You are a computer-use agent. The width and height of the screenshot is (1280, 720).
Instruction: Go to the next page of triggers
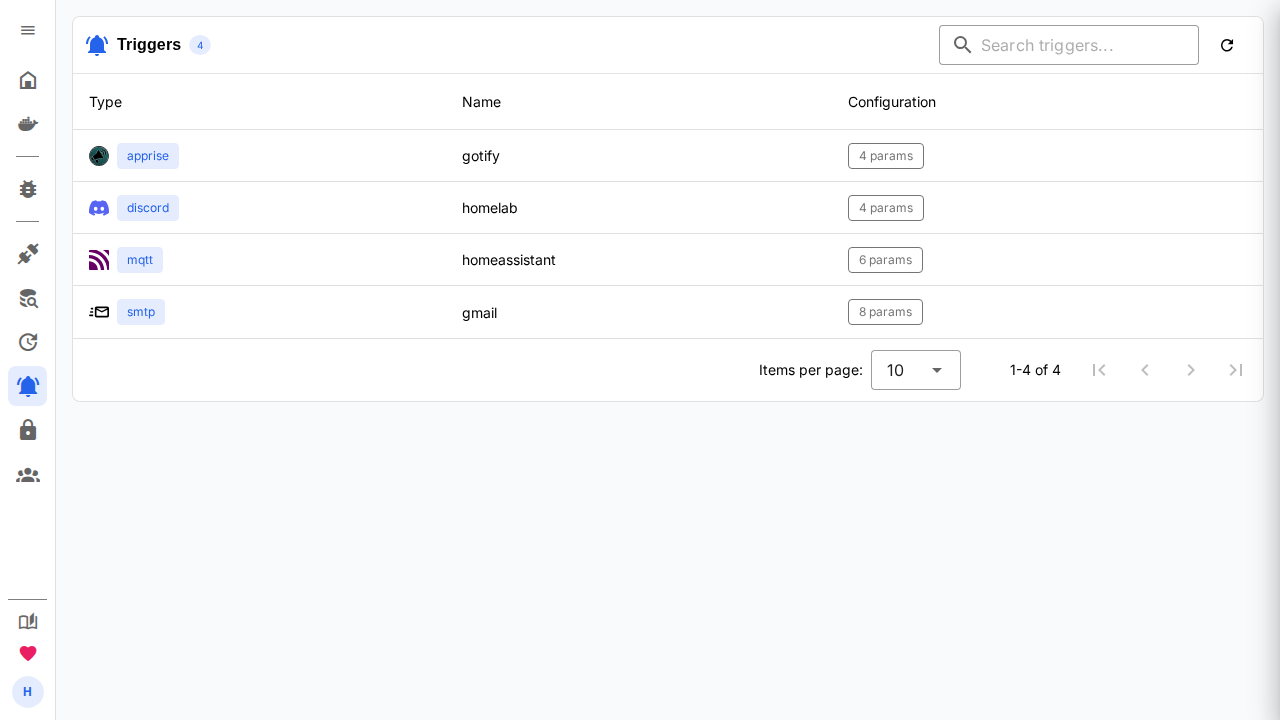point(1191,370)
